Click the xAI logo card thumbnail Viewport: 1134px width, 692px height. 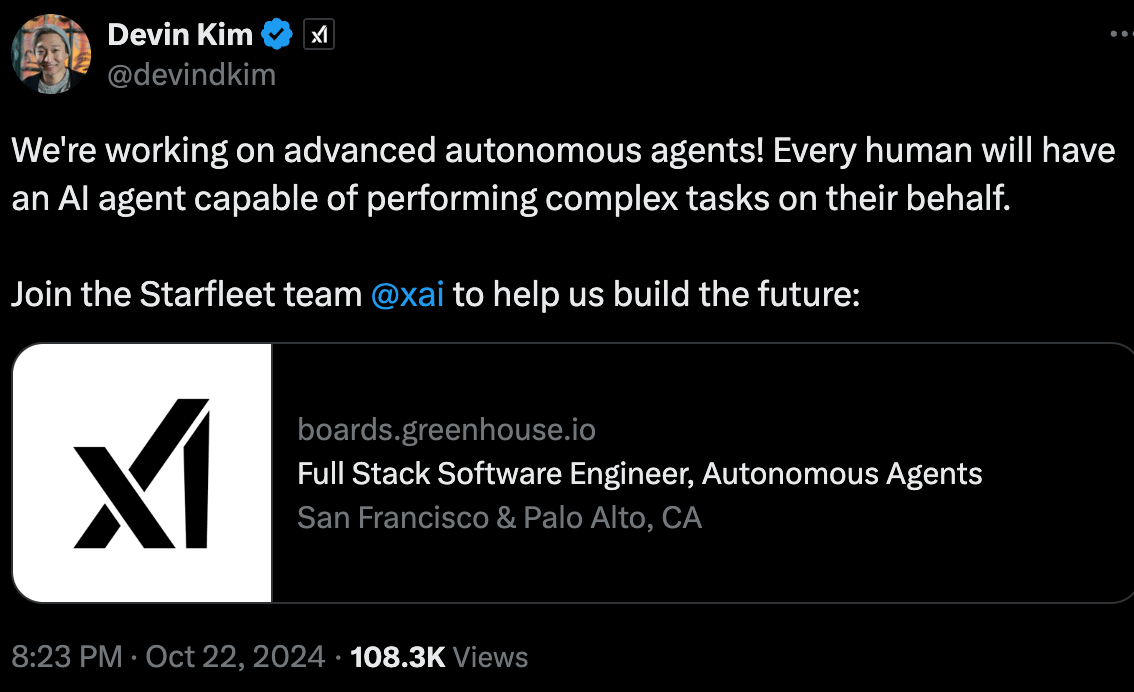click(x=142, y=473)
